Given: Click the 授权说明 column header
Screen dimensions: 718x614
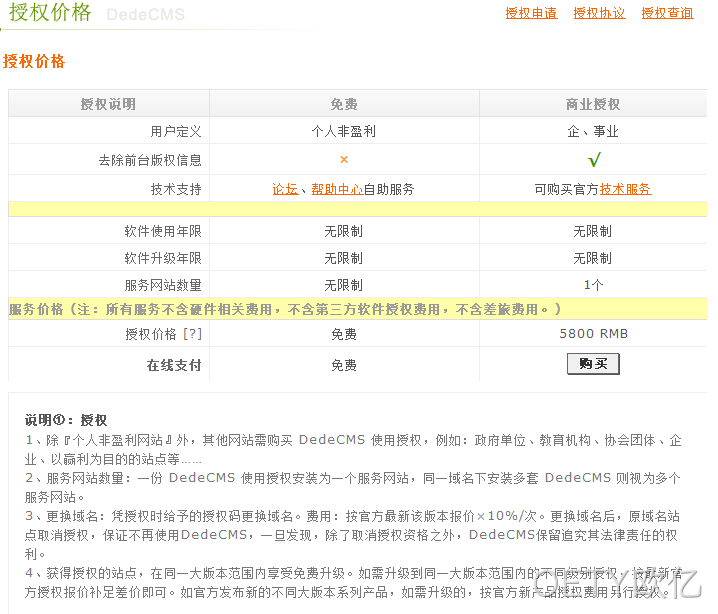Looking at the screenshot, I should [109, 104].
